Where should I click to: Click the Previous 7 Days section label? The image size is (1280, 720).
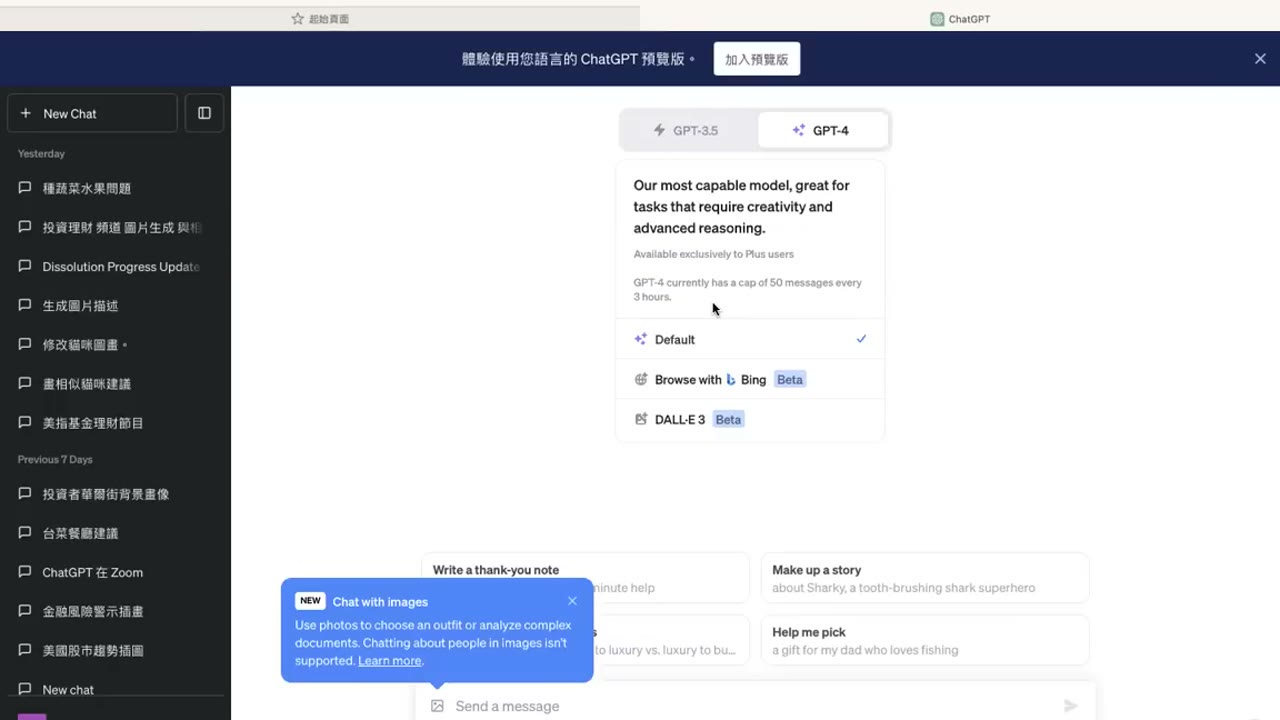55,459
